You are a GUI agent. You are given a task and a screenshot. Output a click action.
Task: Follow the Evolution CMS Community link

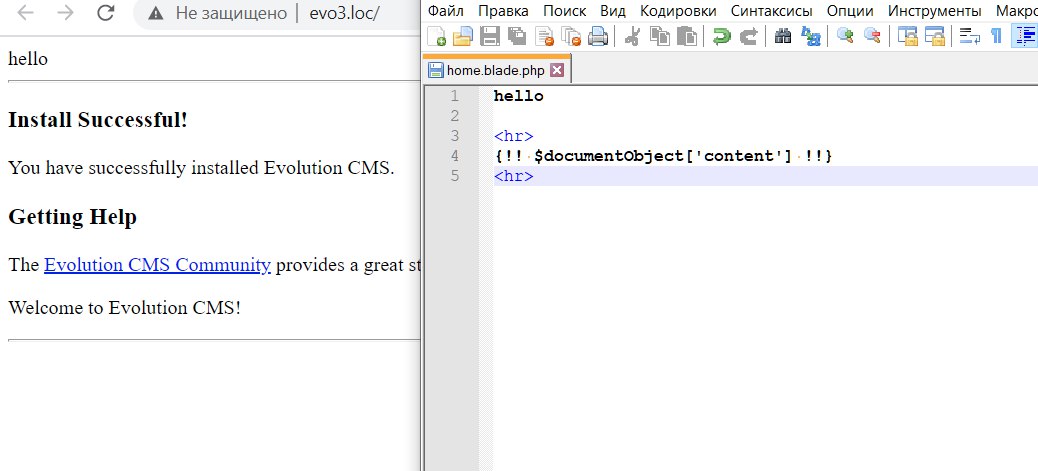tap(158, 265)
